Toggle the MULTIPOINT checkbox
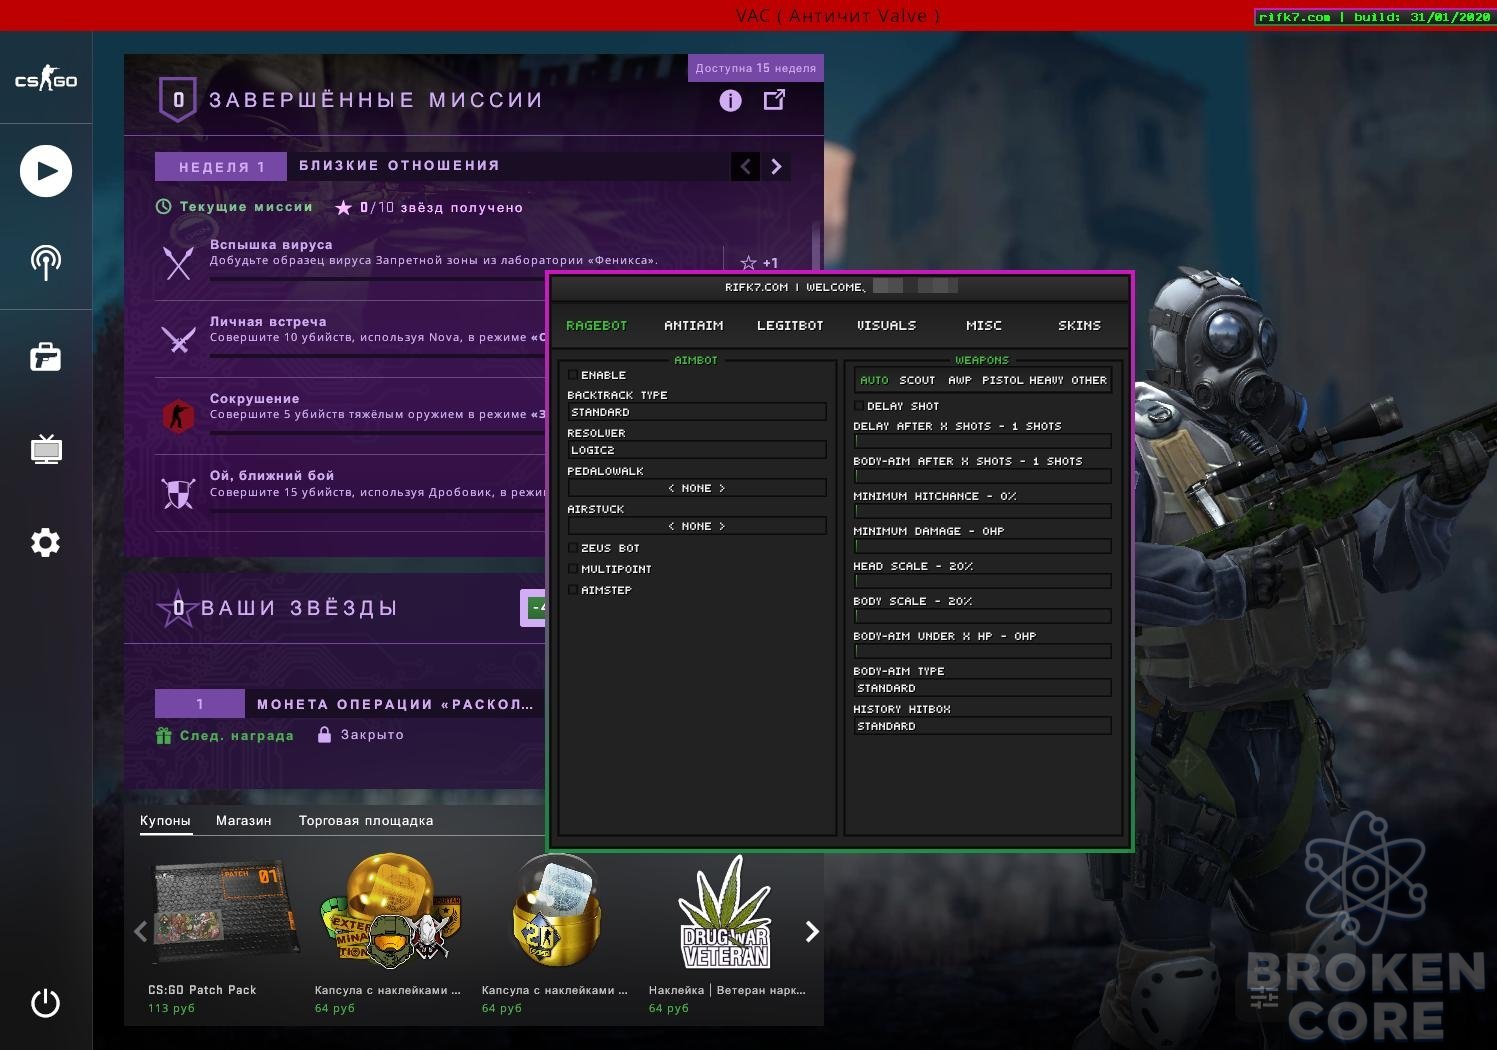This screenshot has height=1050, width=1497. (573, 569)
